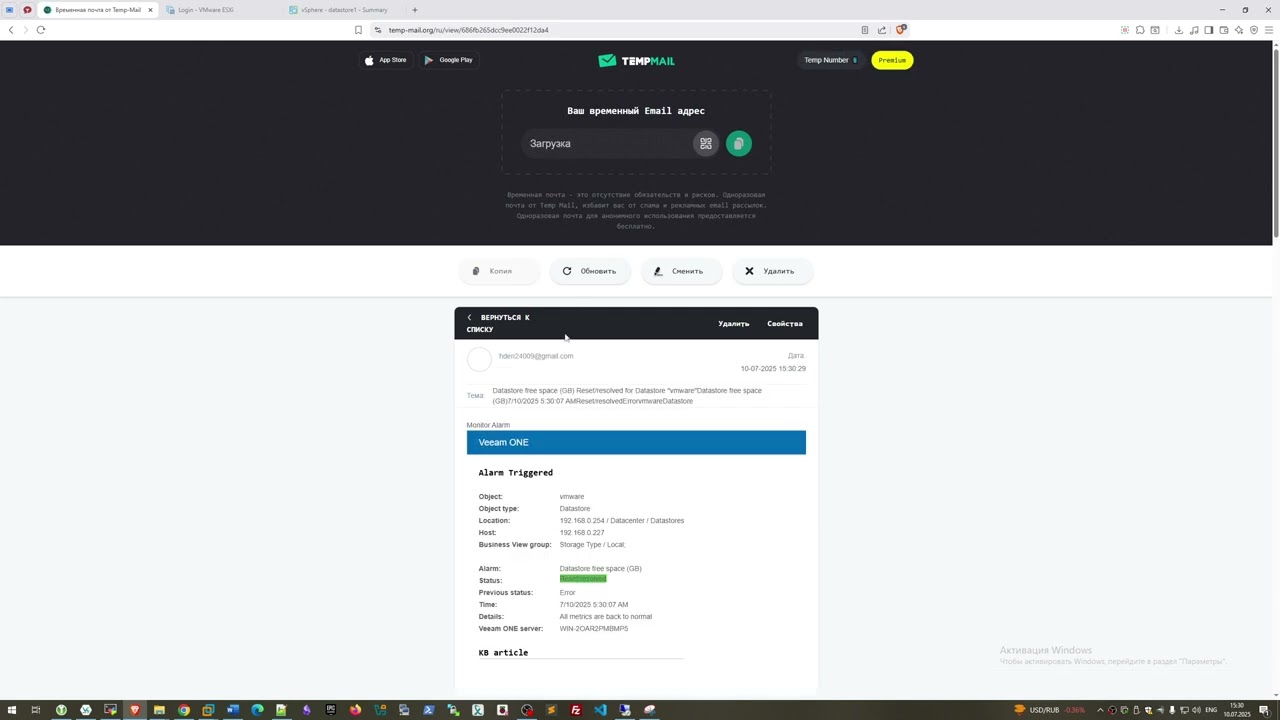The width and height of the screenshot is (1280, 720).
Task: Open Microsoft Edge from the taskbar
Action: [257, 710]
